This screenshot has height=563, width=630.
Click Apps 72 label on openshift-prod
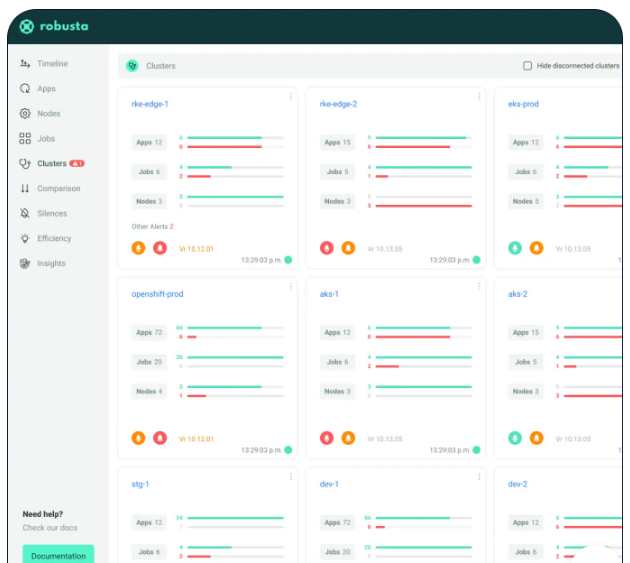click(149, 332)
